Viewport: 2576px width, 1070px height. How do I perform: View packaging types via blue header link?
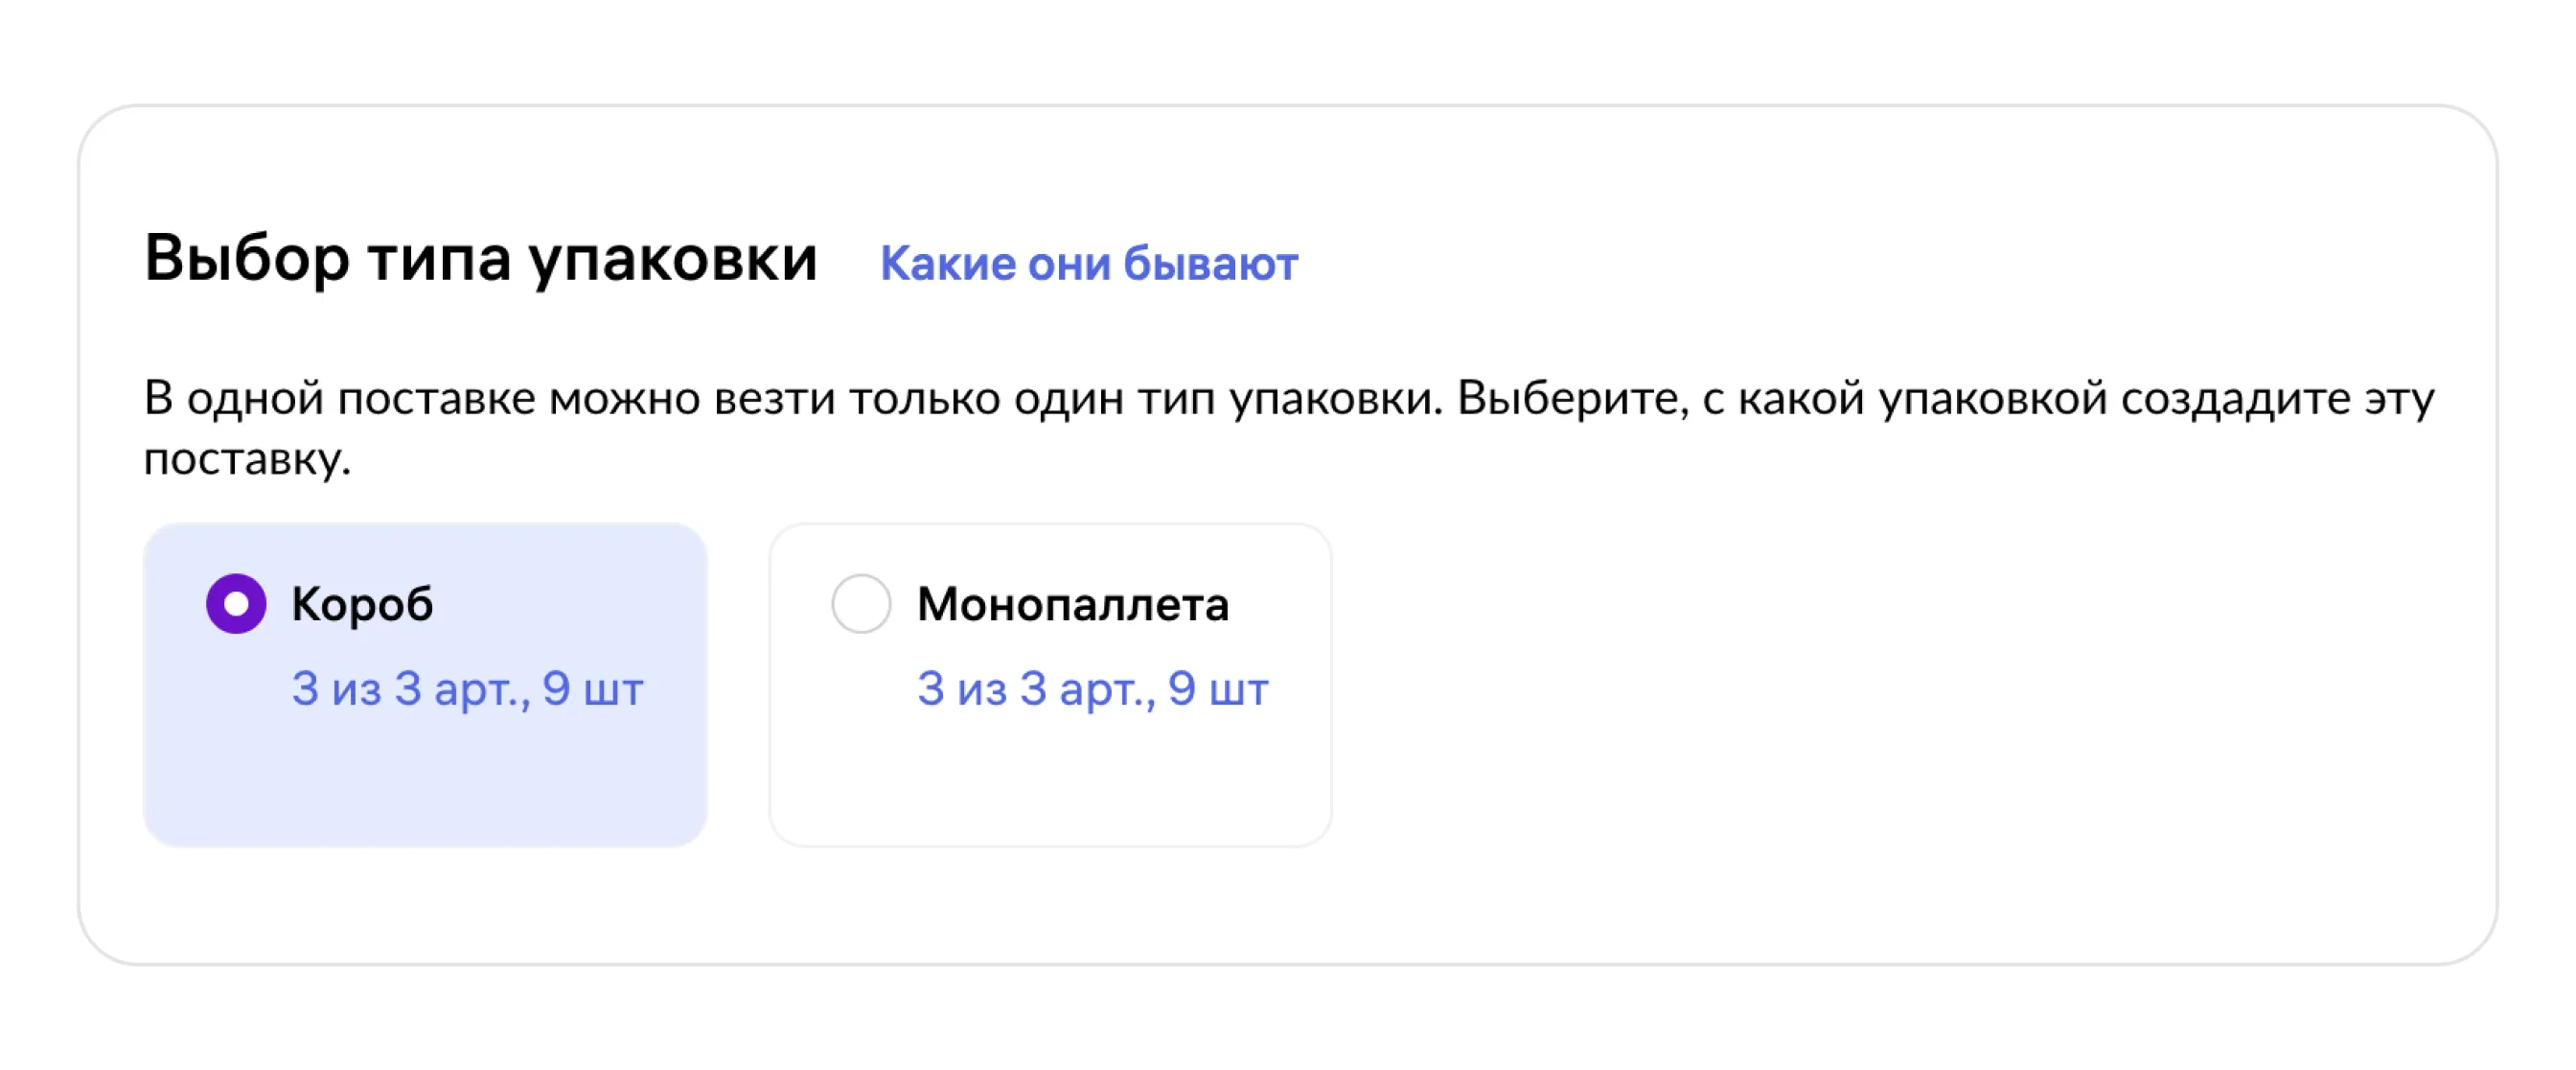point(1088,264)
